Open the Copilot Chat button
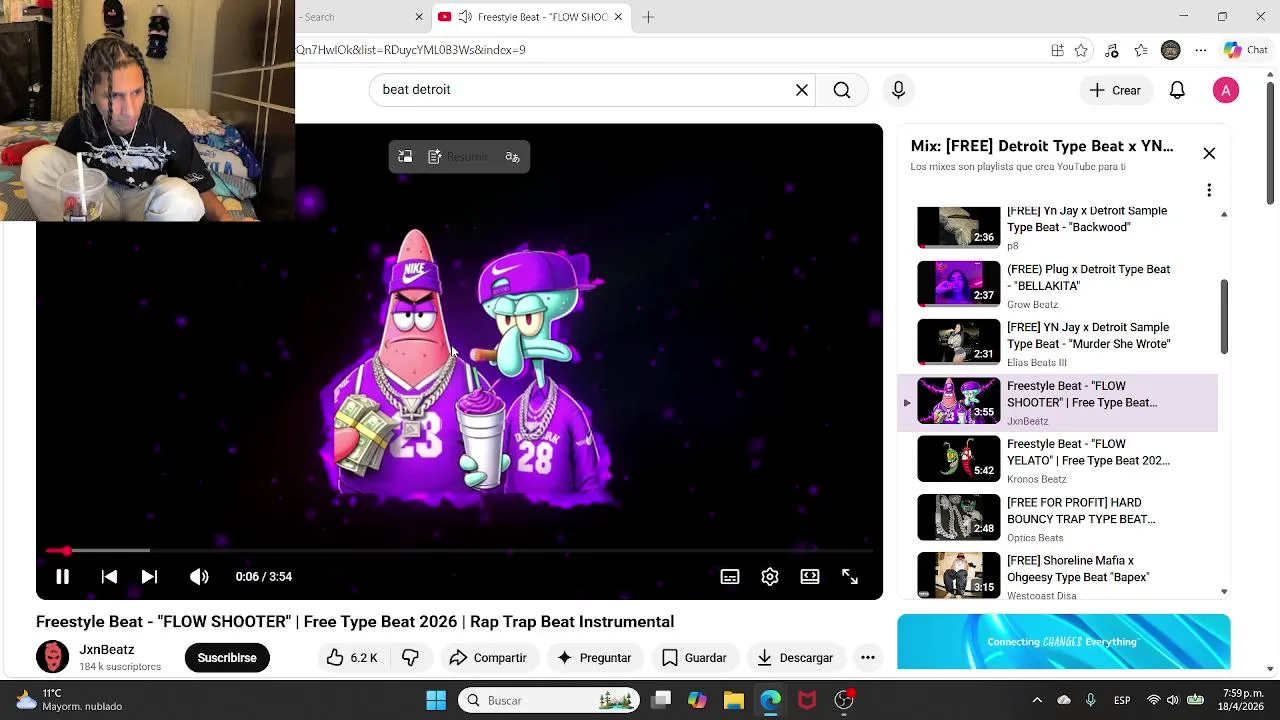 coord(1246,51)
